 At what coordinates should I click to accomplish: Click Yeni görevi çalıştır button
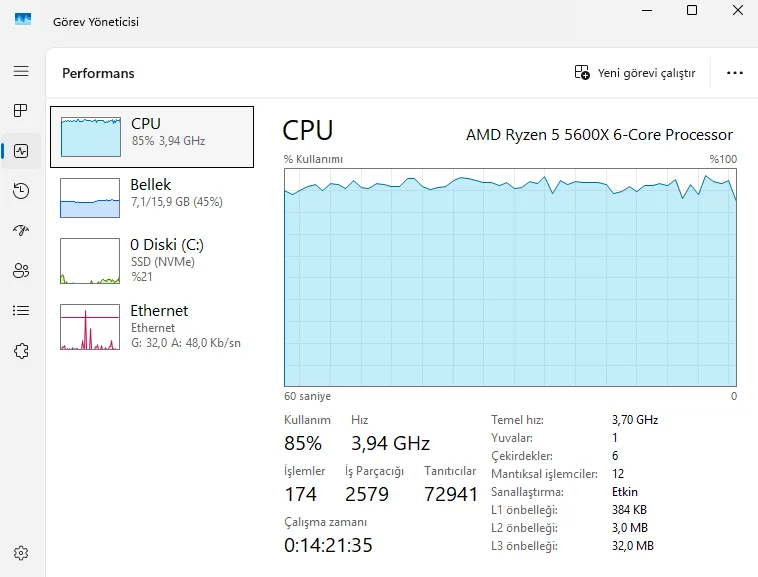(635, 73)
